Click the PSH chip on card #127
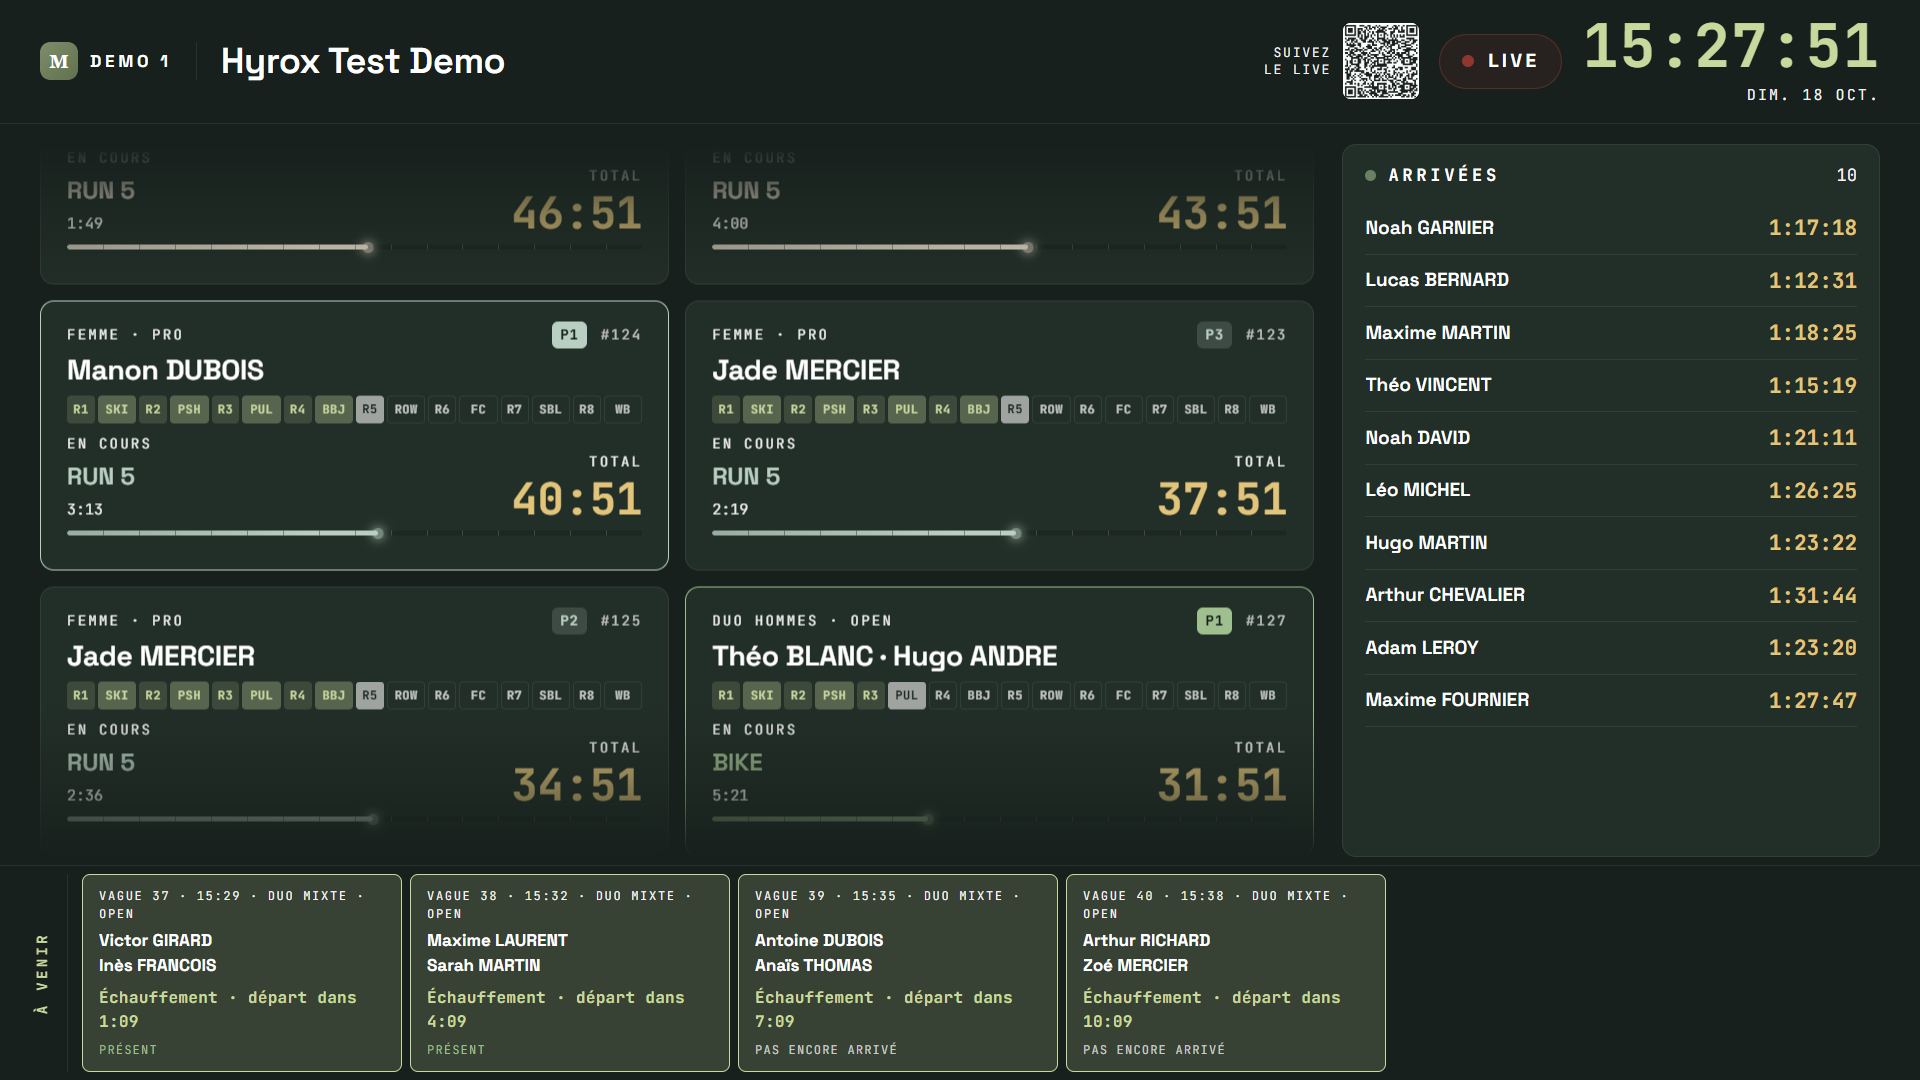The width and height of the screenshot is (1920, 1080). tap(834, 695)
